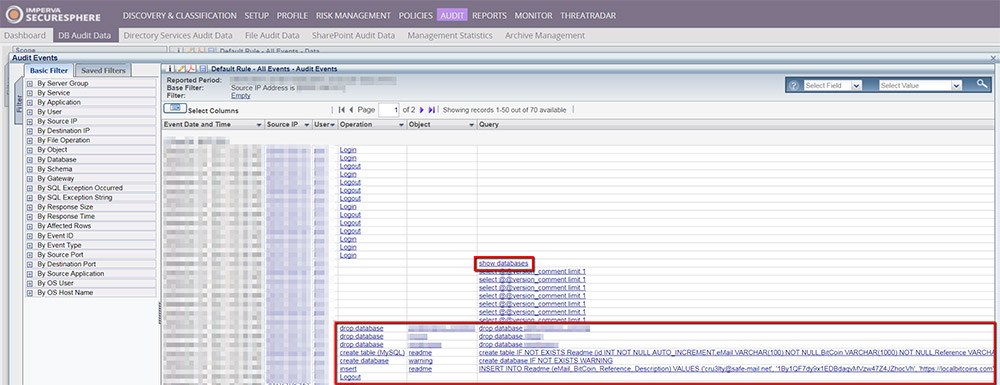Image resolution: width=1000 pixels, height=385 pixels.
Task: Expand the By Source IP filter
Action: point(30,121)
